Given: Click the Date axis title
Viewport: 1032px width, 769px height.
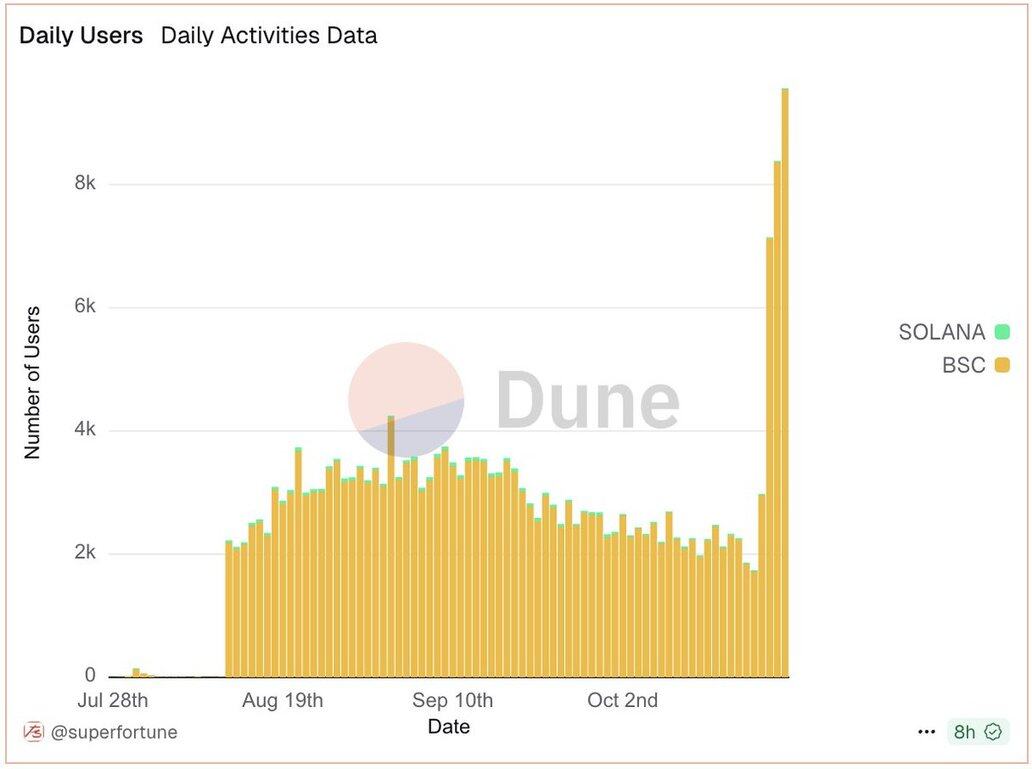Looking at the screenshot, I should pos(448,726).
